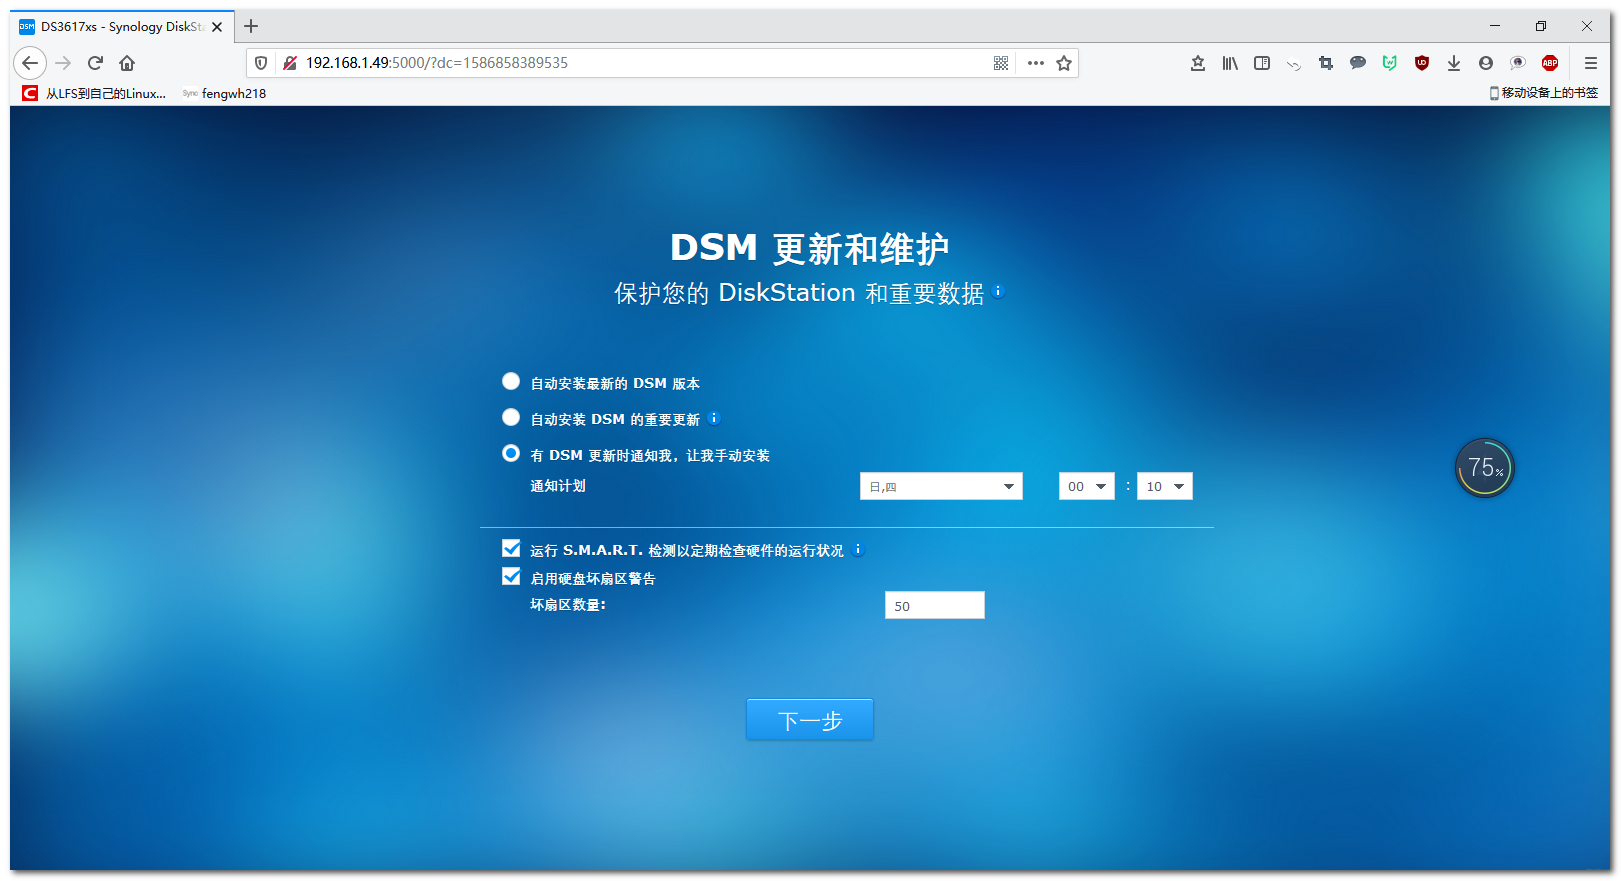Open the hour dropdown showing 00

[1087, 486]
